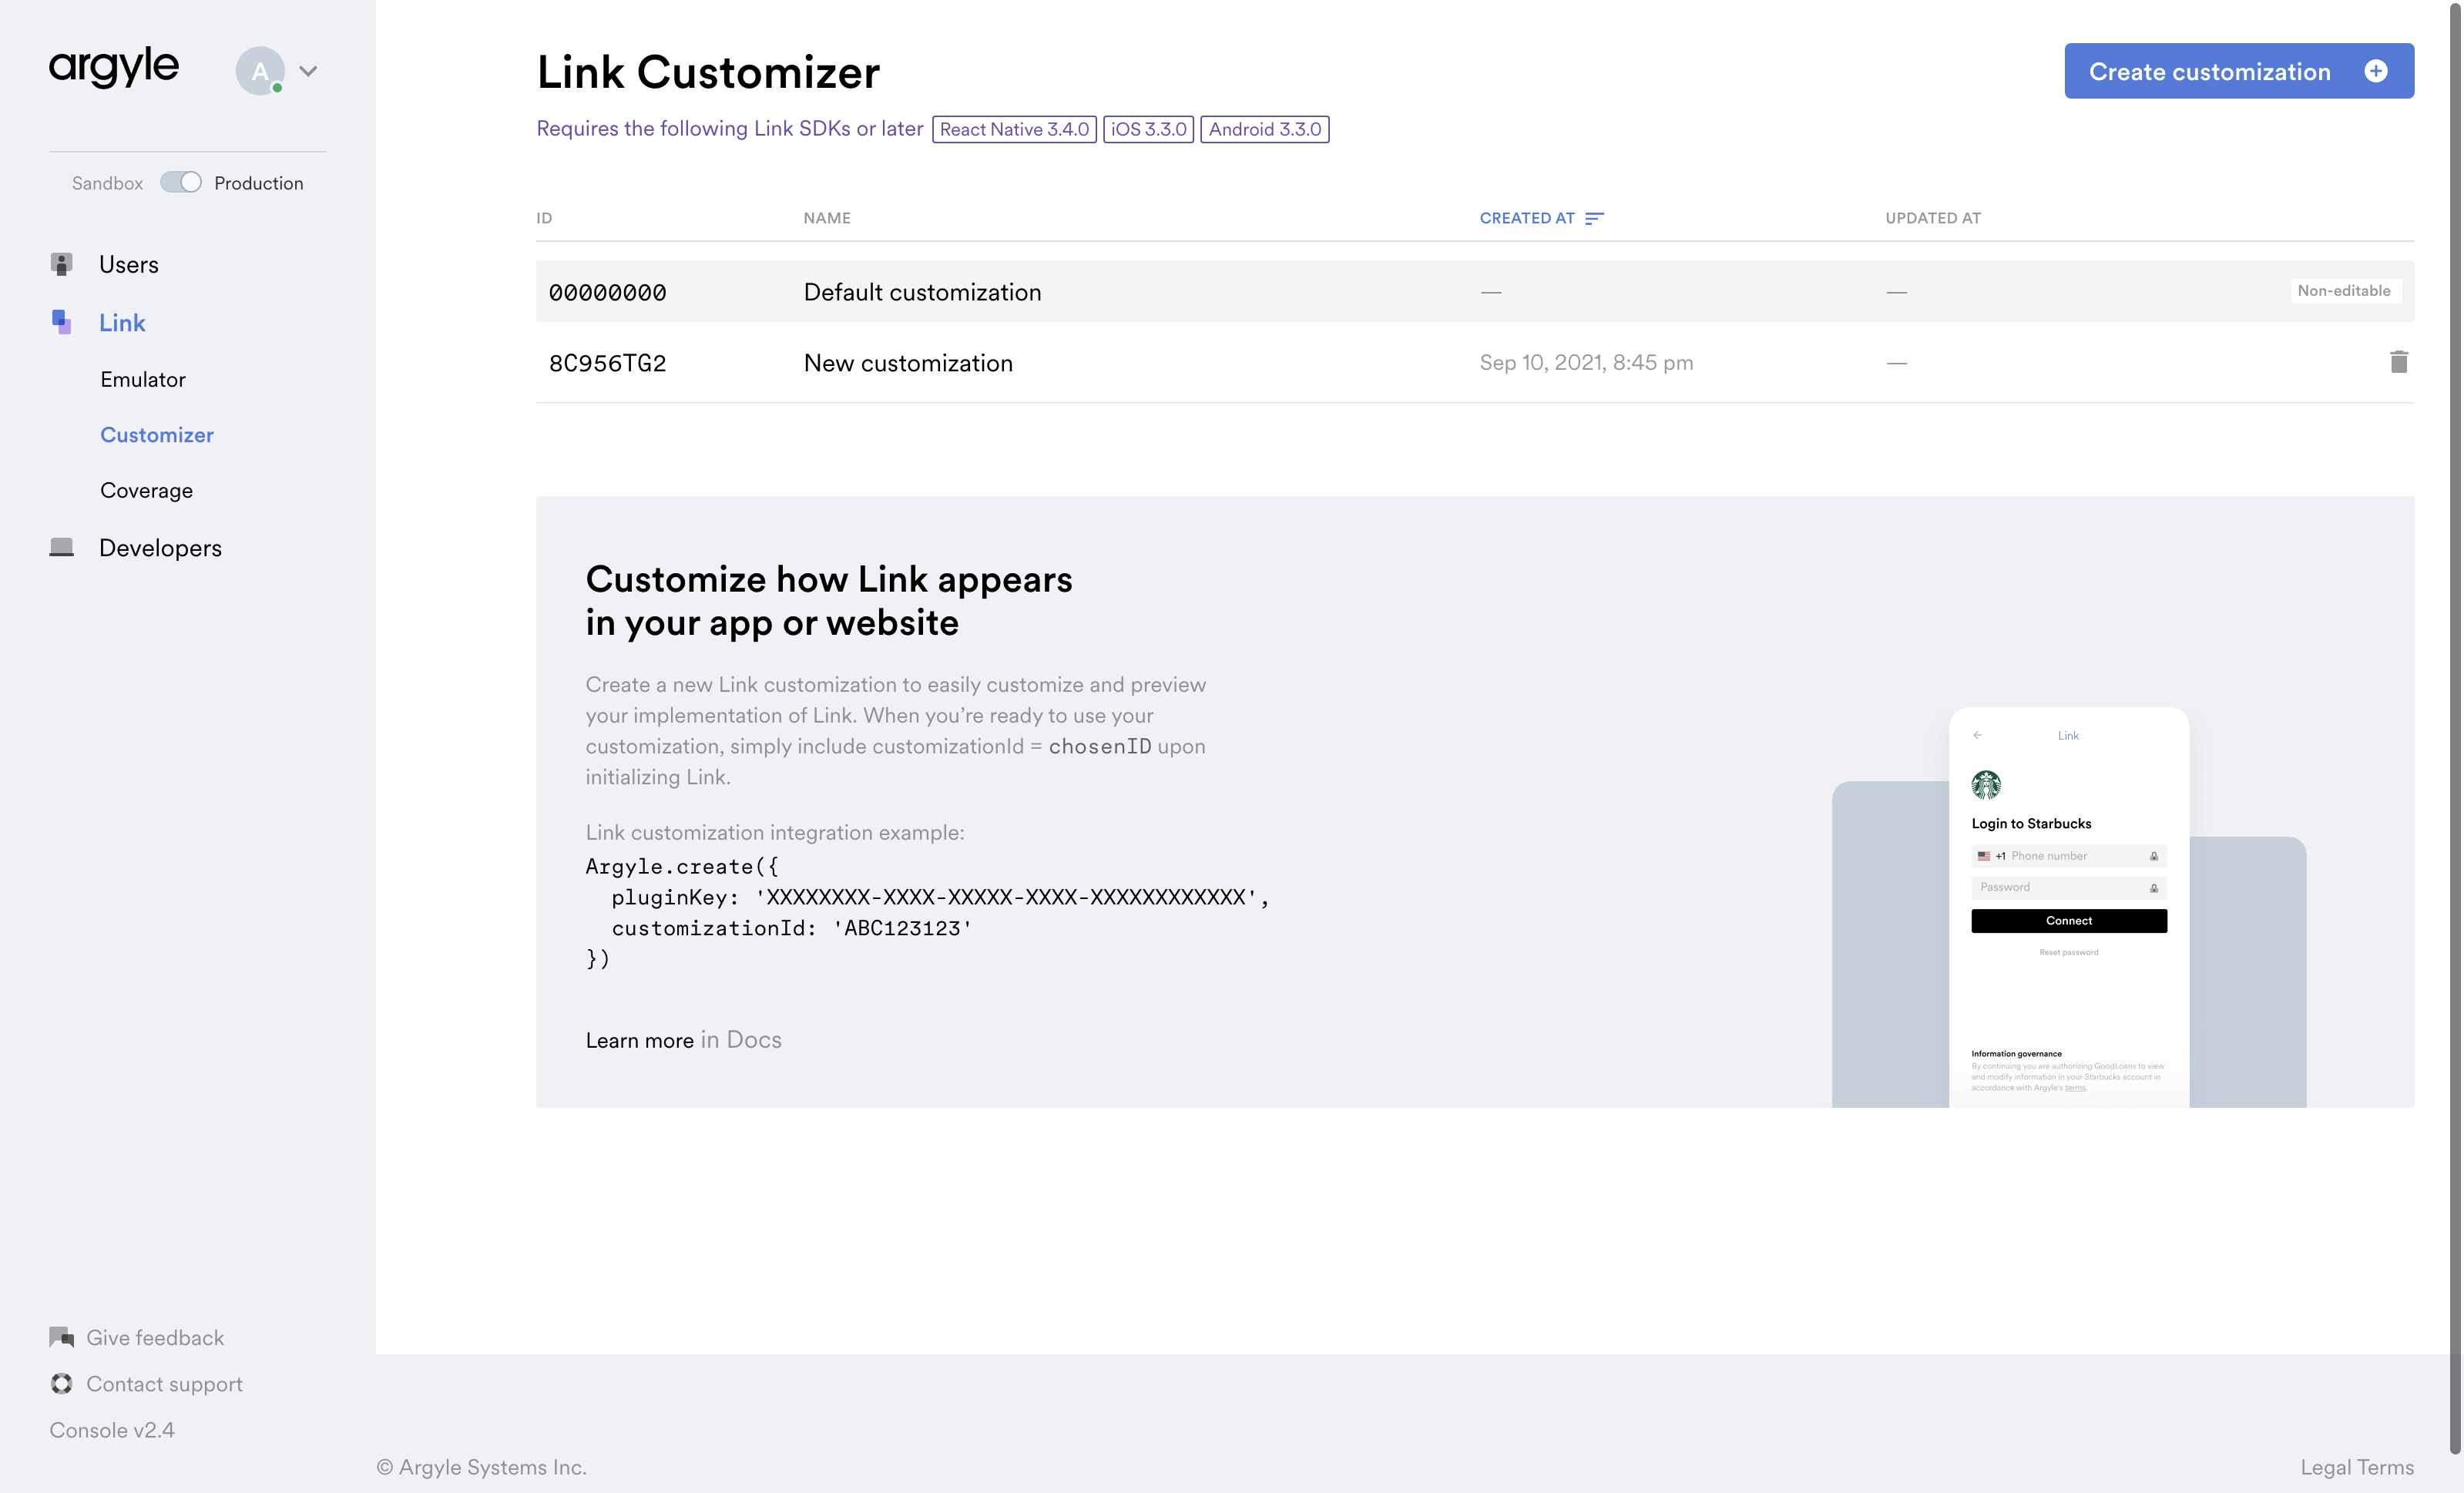The height and width of the screenshot is (1493, 2464).
Task: Click the Starbucks logo in preview
Action: coord(1986,784)
